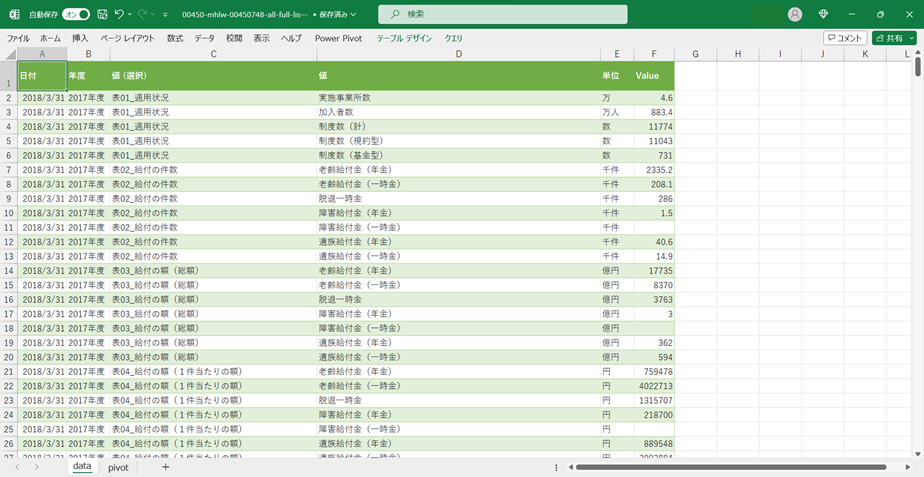Click the horizontal scrollbar at bottom
The width and height of the screenshot is (924, 477).
pyautogui.click(x=730, y=467)
